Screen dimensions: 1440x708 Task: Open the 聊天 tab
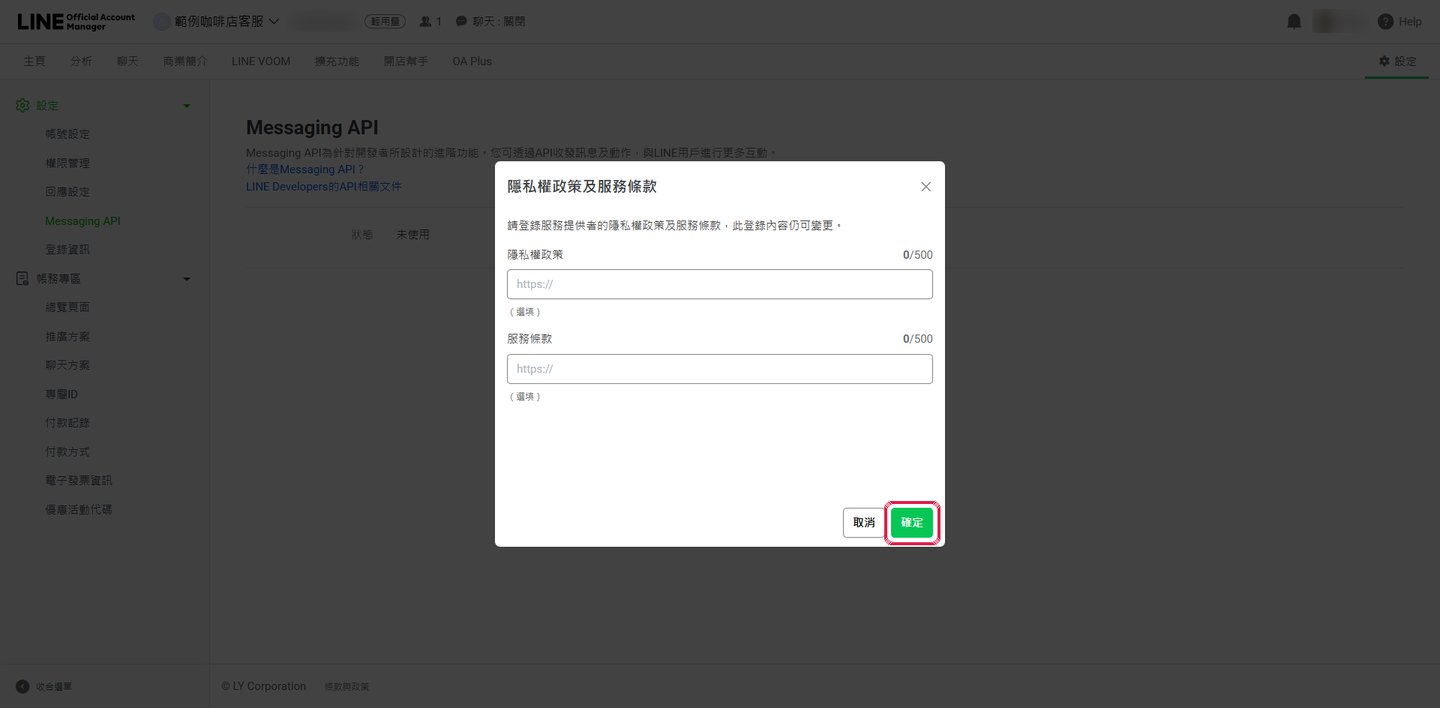coord(128,61)
